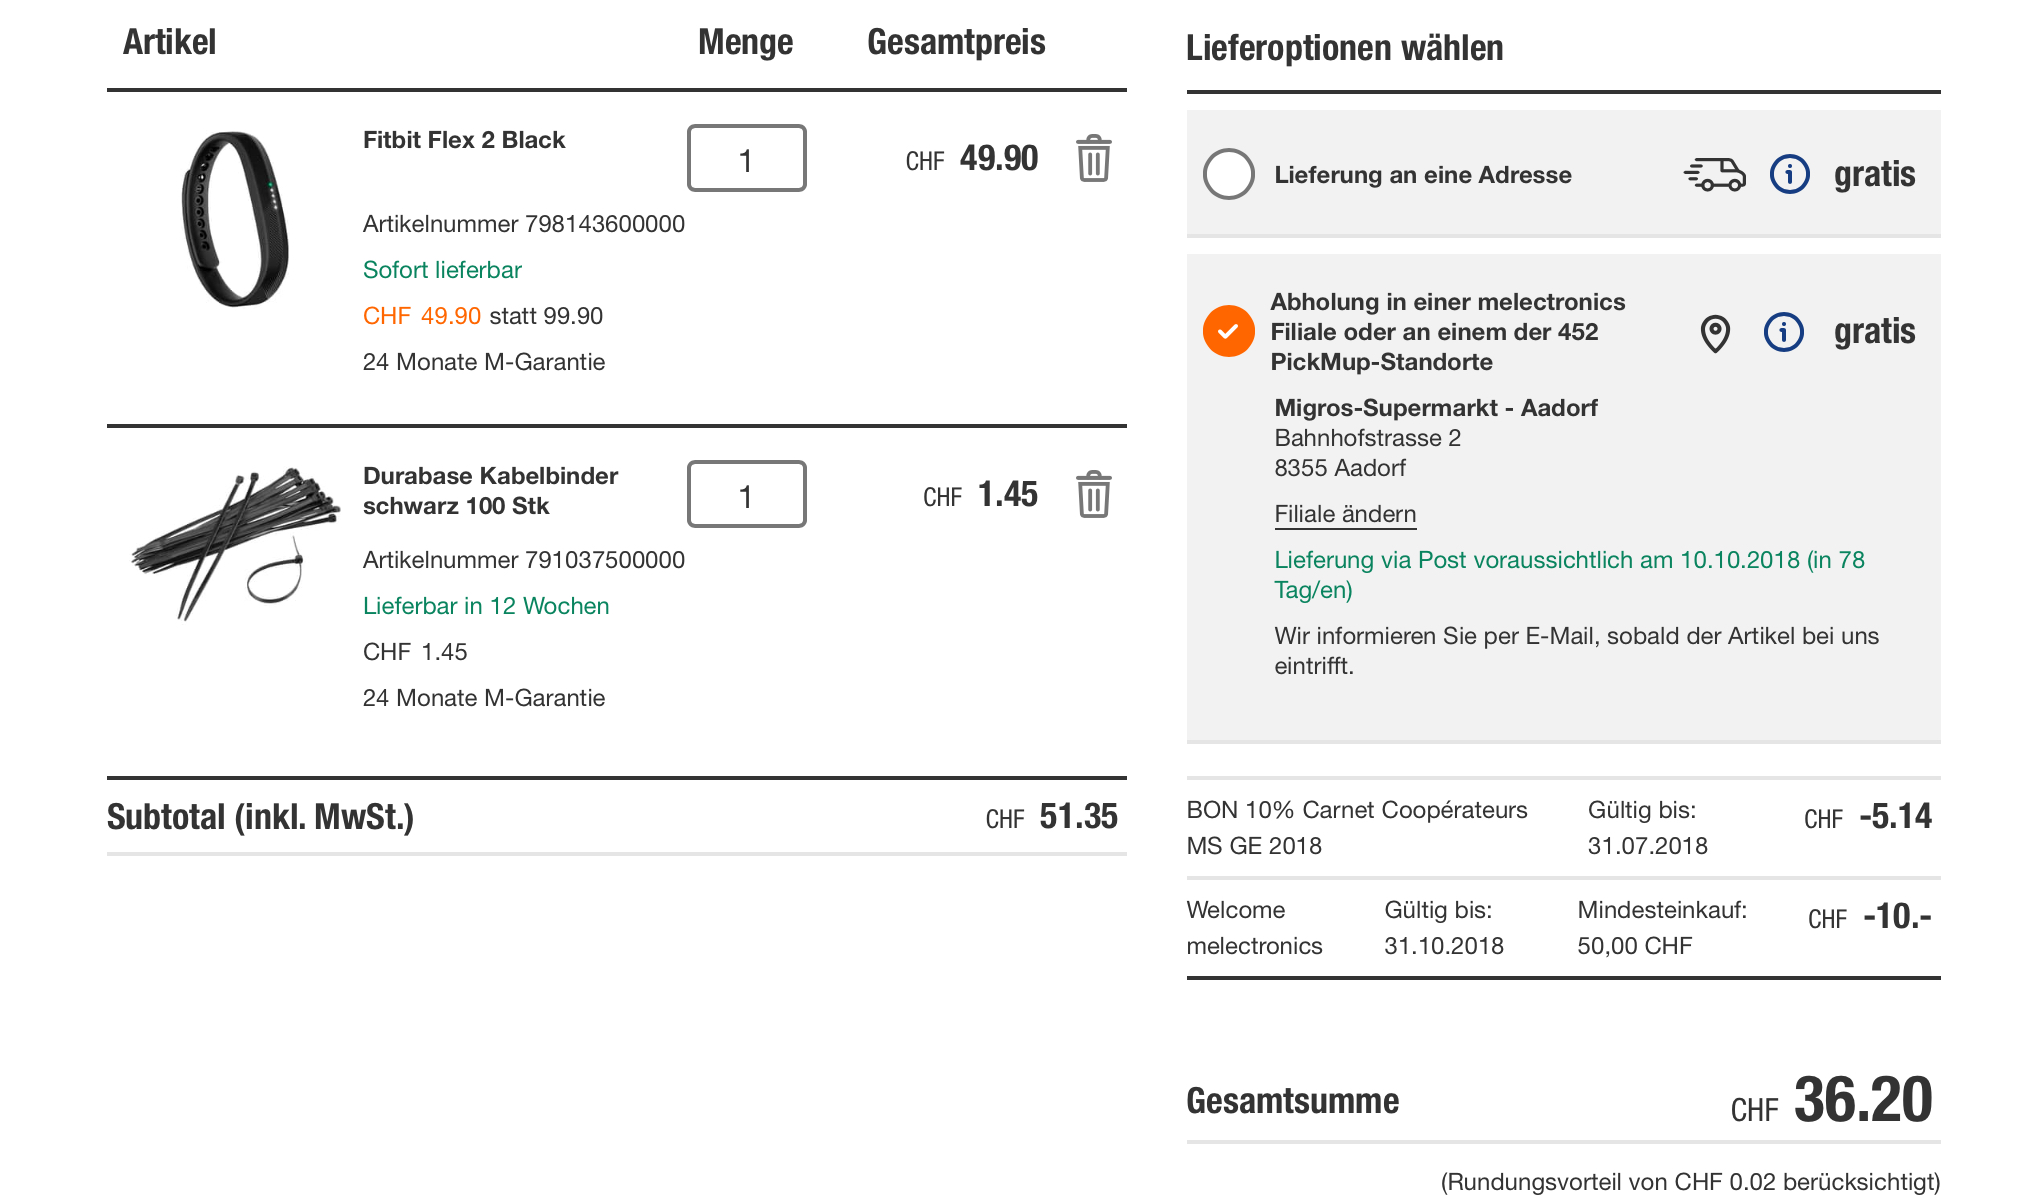Open info icon for store pickup
This screenshot has height=1202, width=2036.
[x=1783, y=332]
